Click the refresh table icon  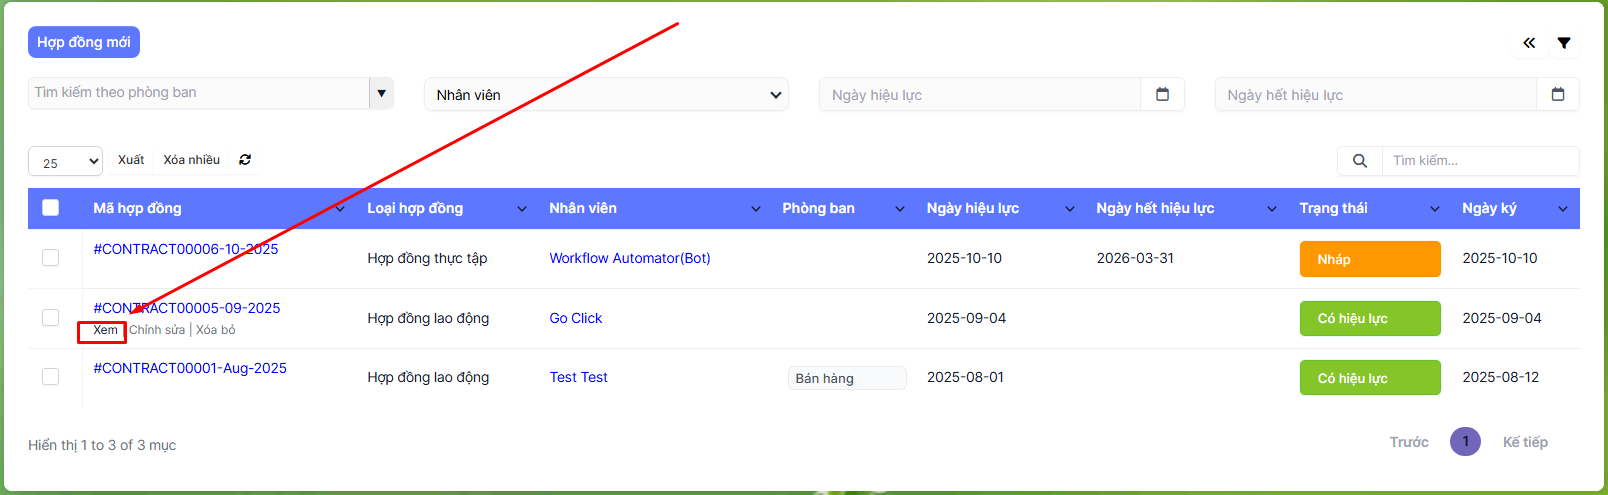[x=245, y=160]
